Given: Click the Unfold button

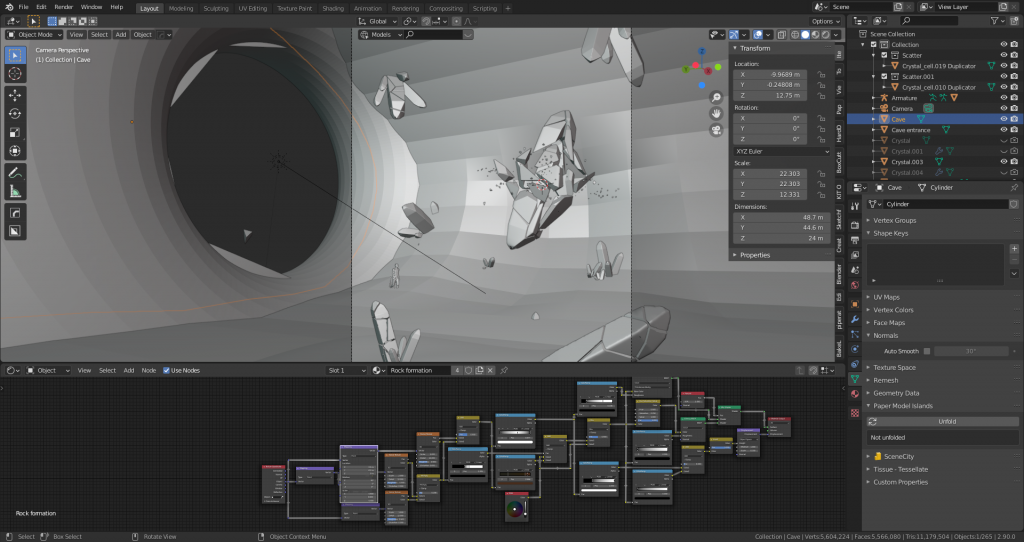Looking at the screenshot, I should pos(946,422).
